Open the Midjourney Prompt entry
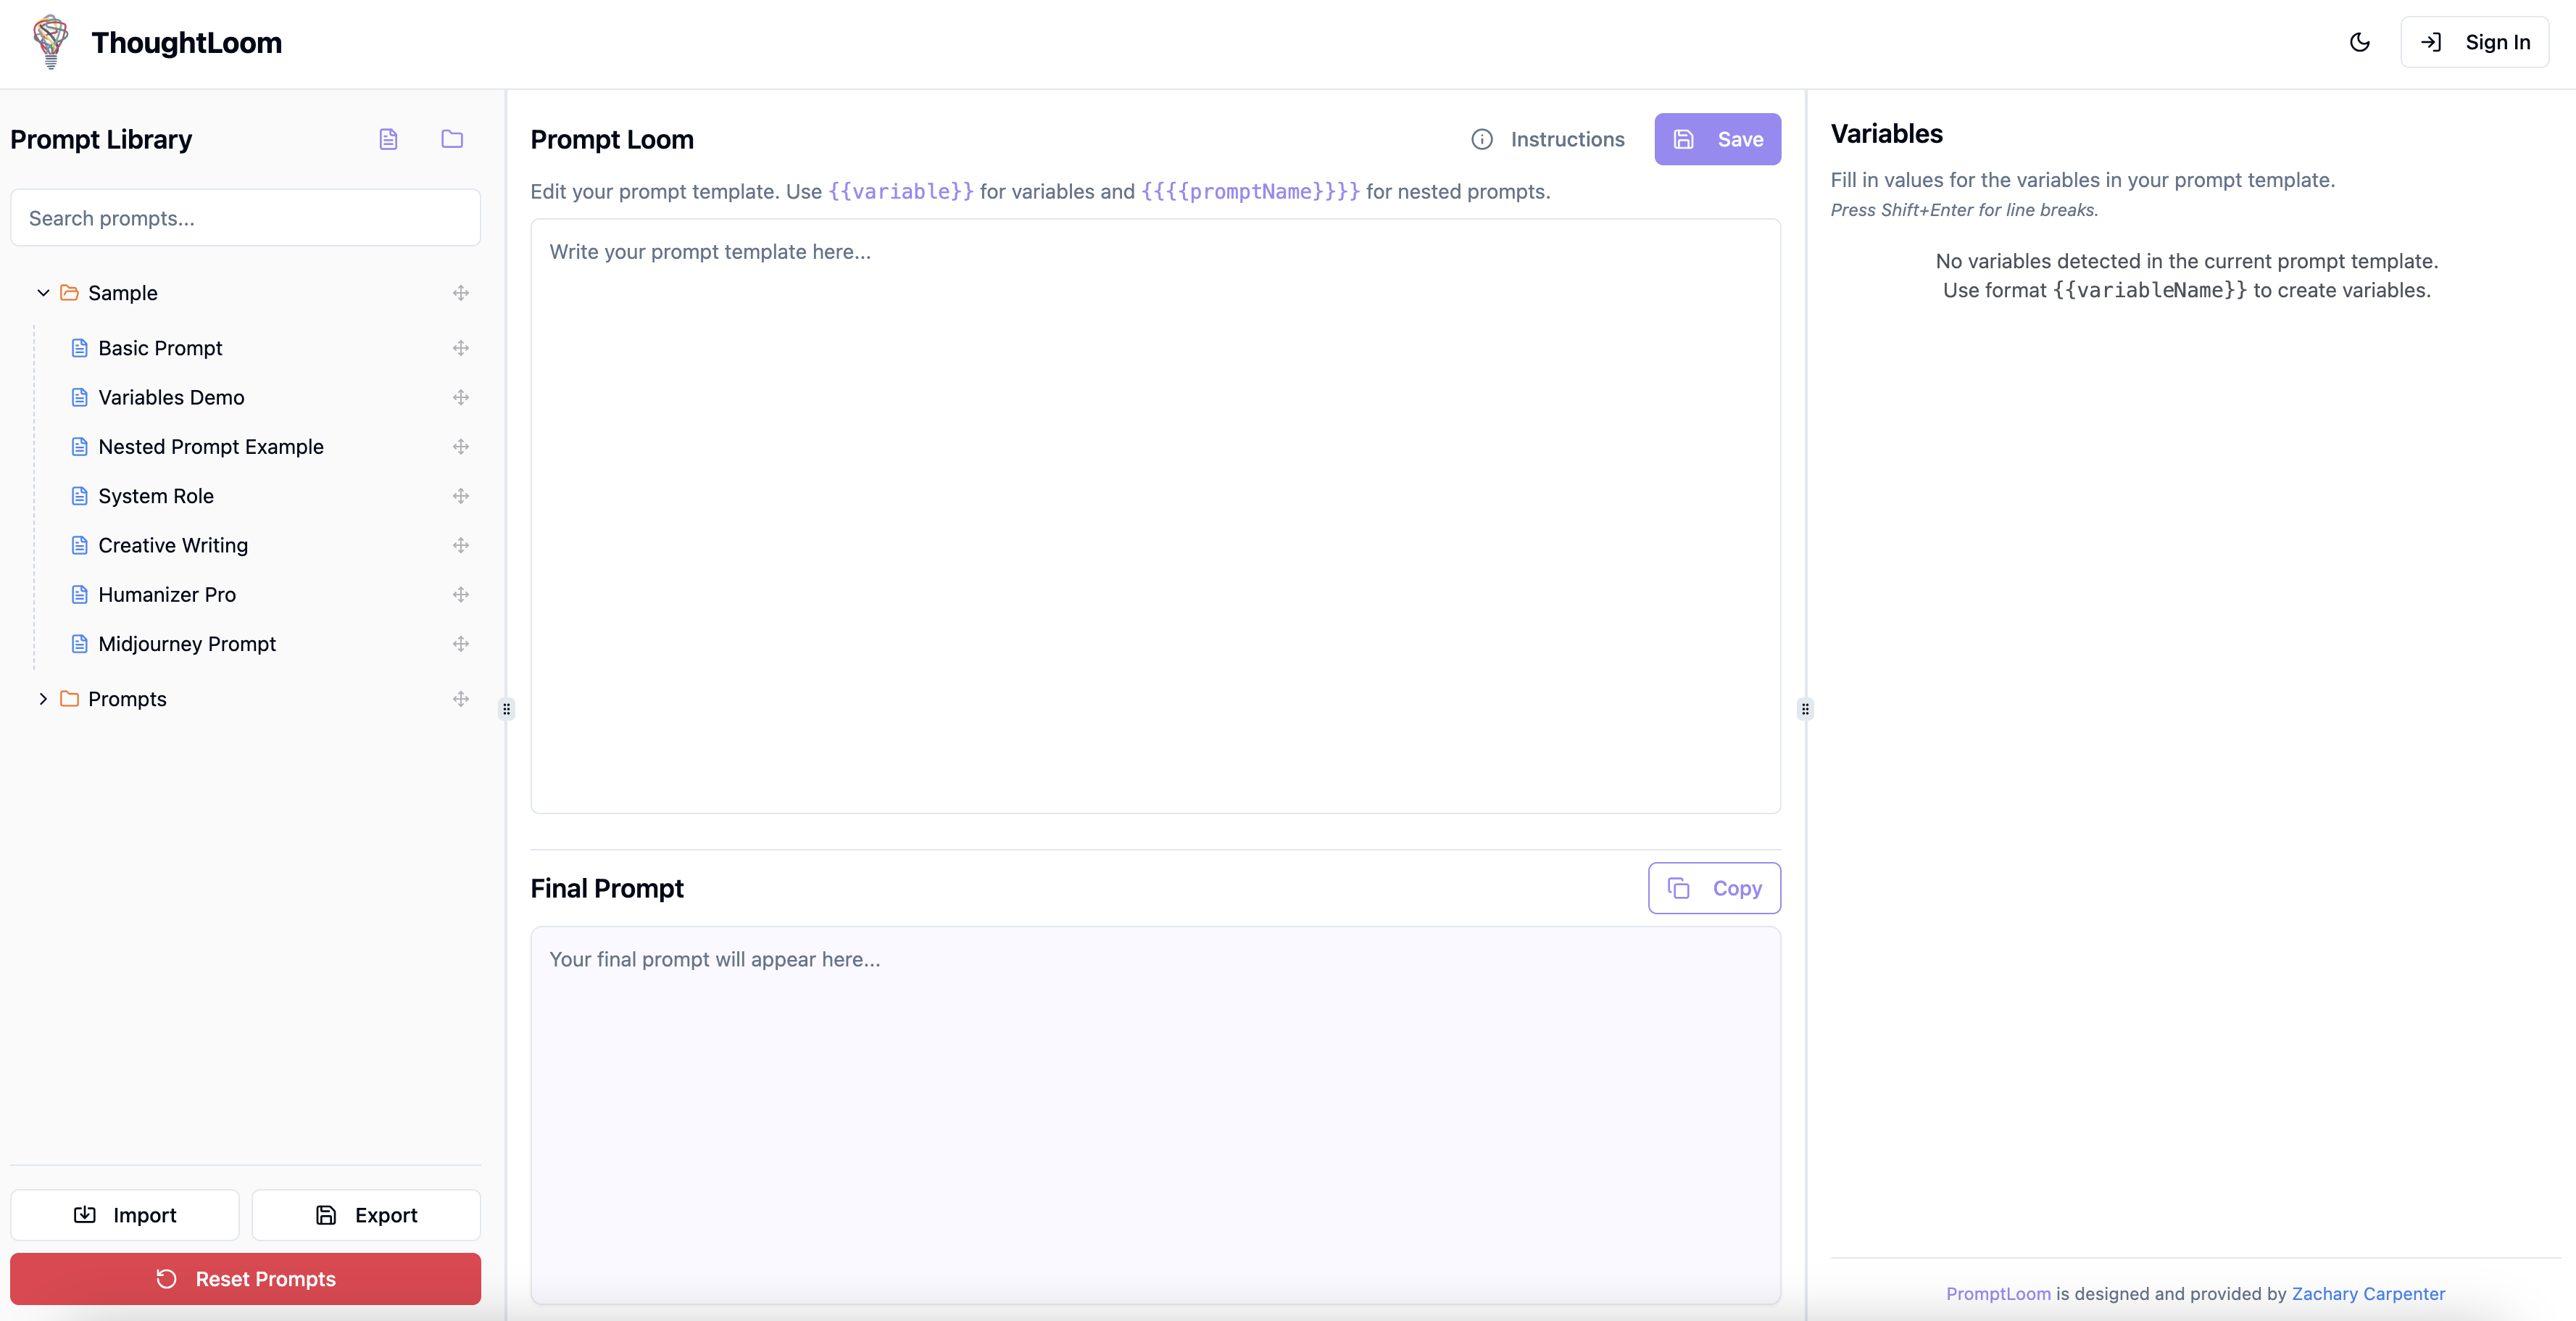Viewport: 2576px width, 1321px height. pos(187,644)
